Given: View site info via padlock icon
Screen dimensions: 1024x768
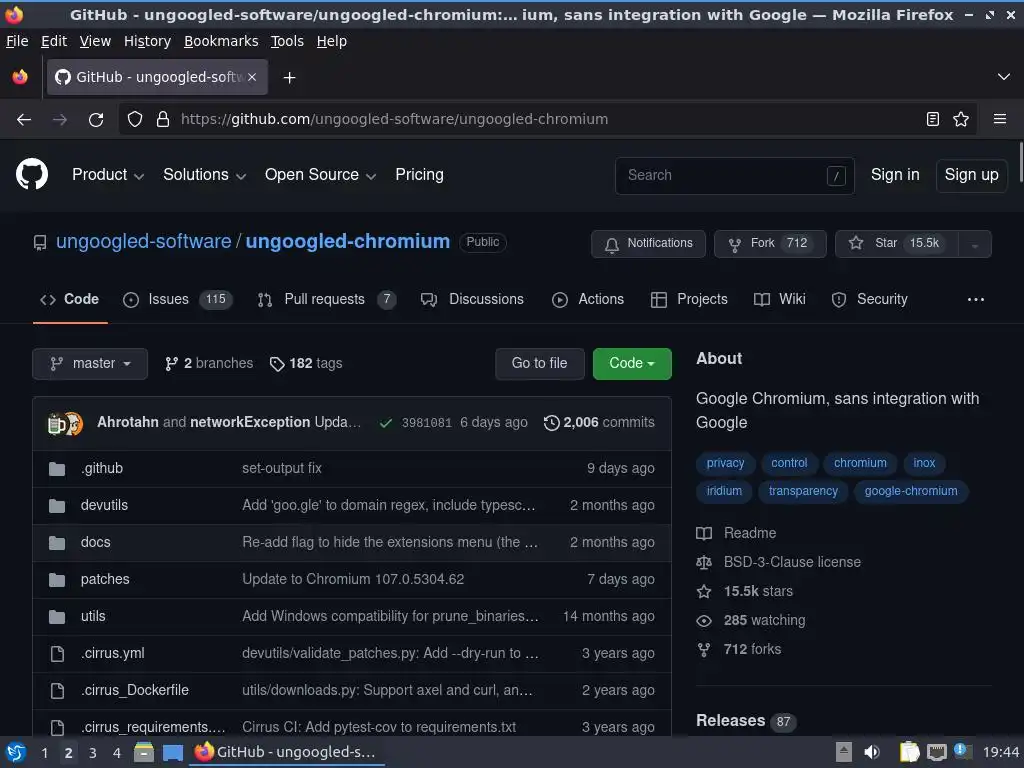Looking at the screenshot, I should [x=163, y=119].
